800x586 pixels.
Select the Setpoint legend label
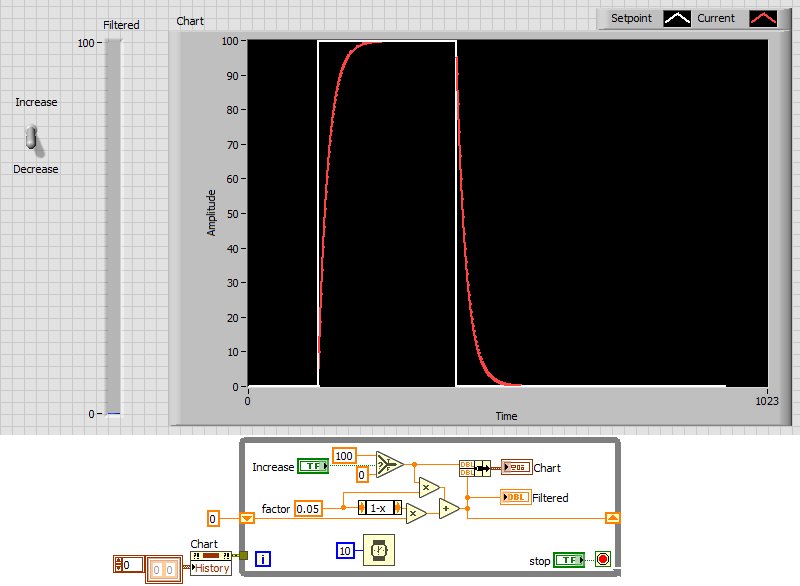(631, 18)
